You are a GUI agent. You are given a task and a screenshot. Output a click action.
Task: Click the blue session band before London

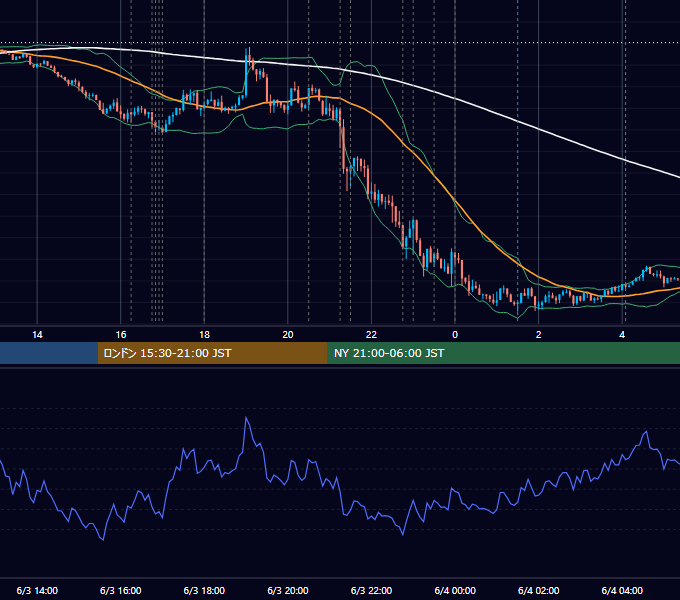pyautogui.click(x=49, y=353)
